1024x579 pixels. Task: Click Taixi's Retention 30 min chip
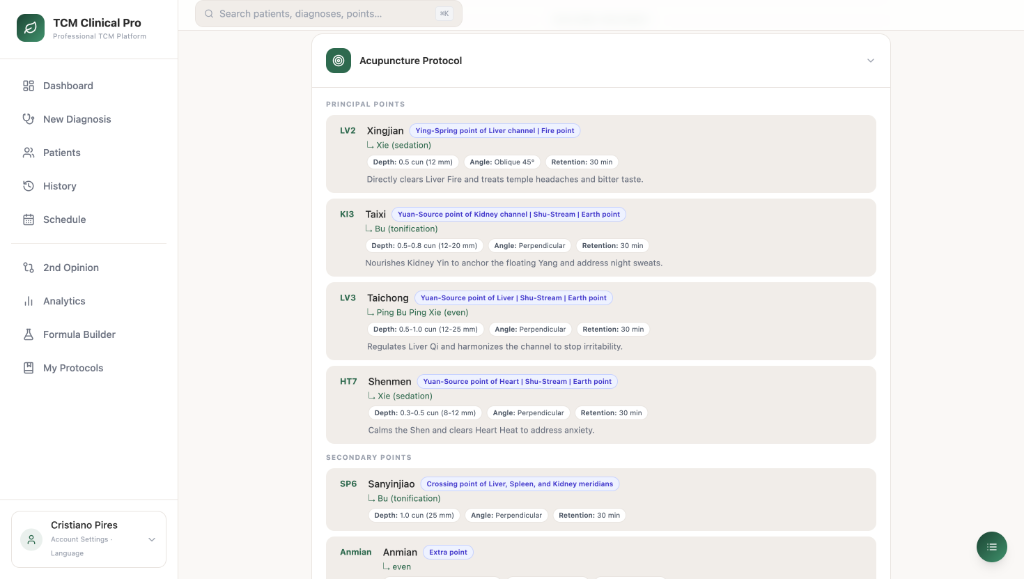point(613,245)
